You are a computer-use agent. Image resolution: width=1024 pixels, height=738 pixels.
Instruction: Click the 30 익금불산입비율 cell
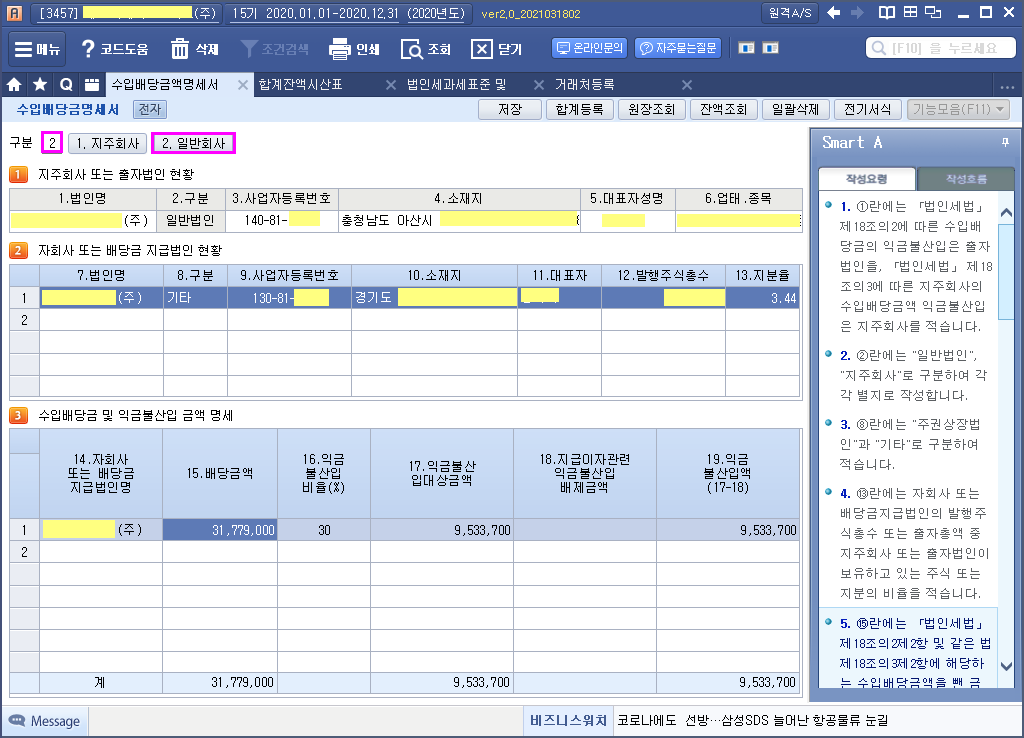click(324, 530)
